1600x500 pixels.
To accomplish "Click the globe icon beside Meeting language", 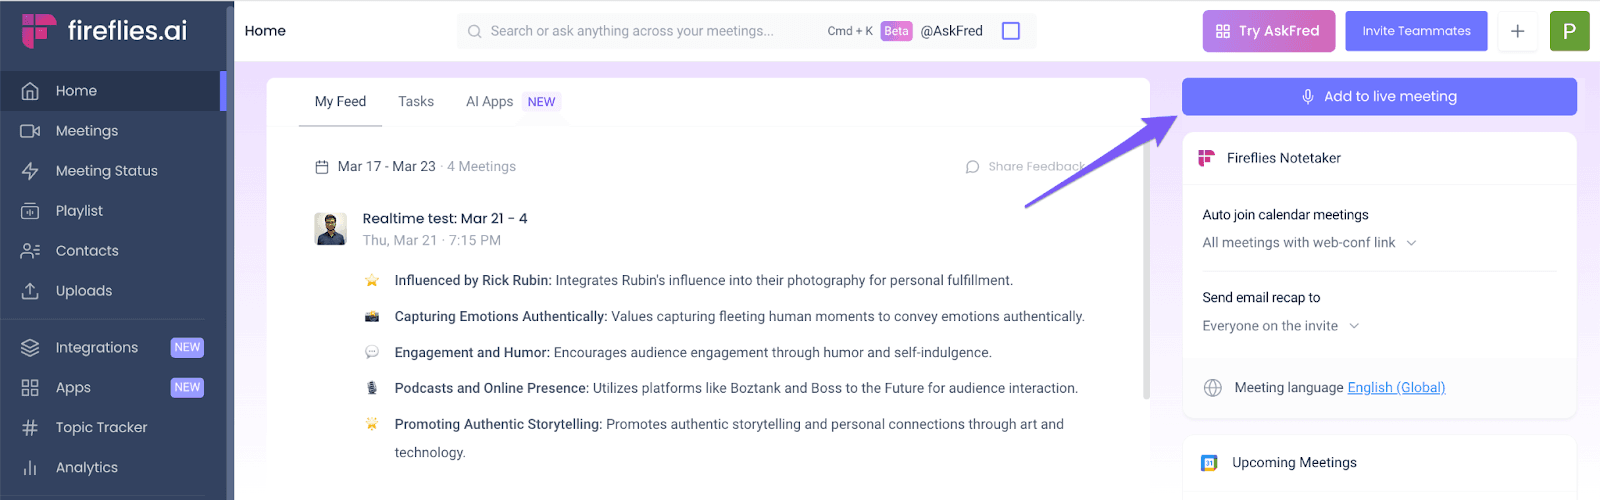I will click(x=1213, y=388).
